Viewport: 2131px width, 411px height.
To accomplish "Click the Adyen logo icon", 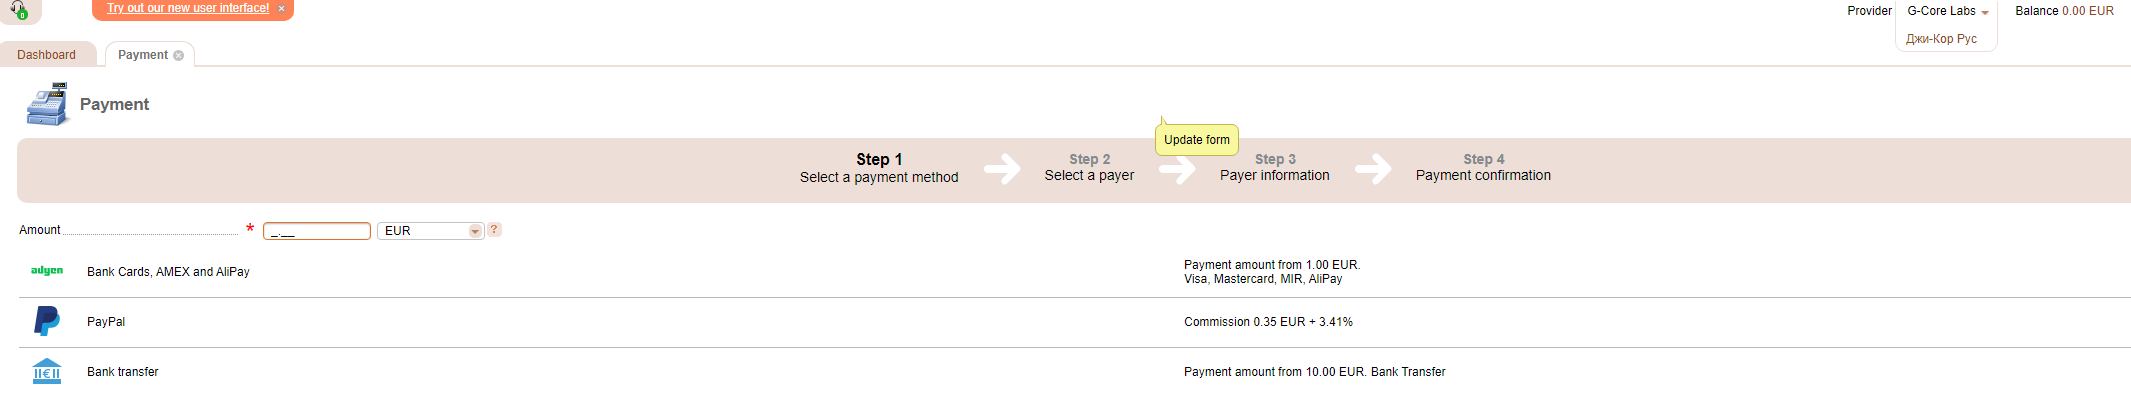I will click(47, 271).
